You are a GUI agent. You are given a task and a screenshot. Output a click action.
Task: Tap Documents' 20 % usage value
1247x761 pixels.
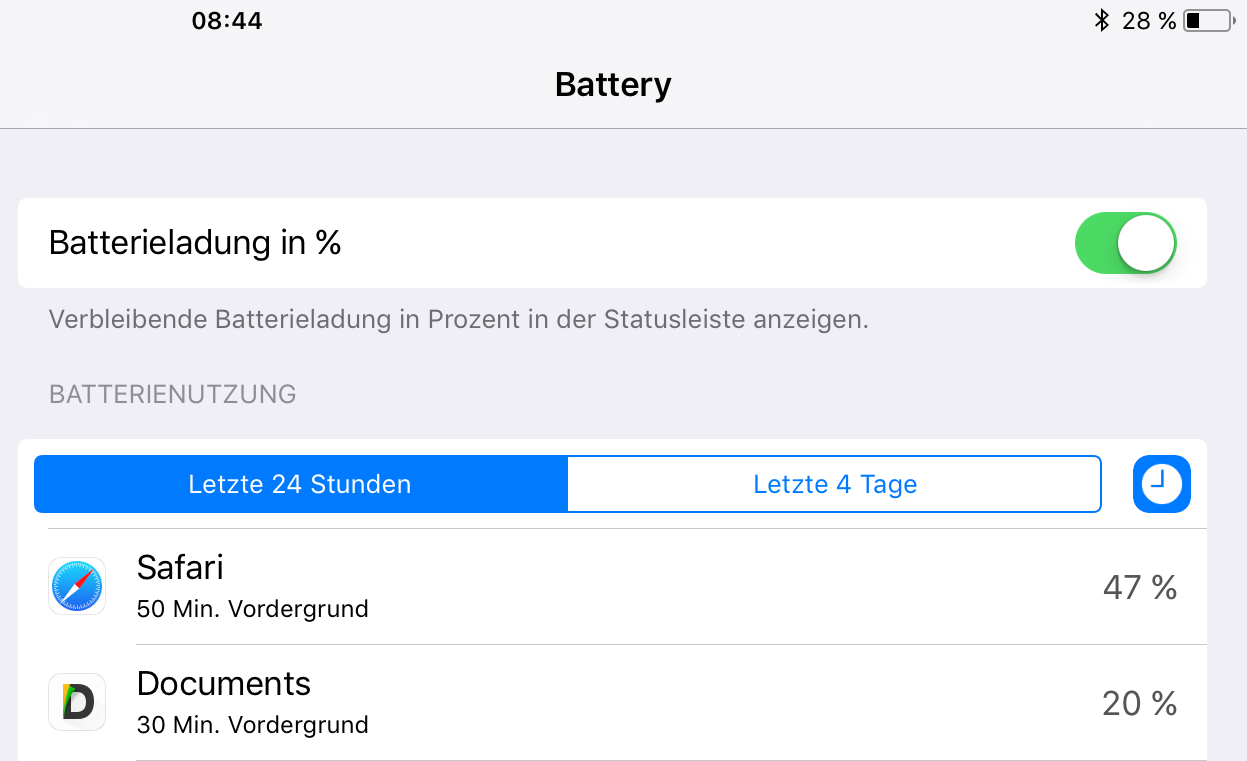pos(1140,704)
